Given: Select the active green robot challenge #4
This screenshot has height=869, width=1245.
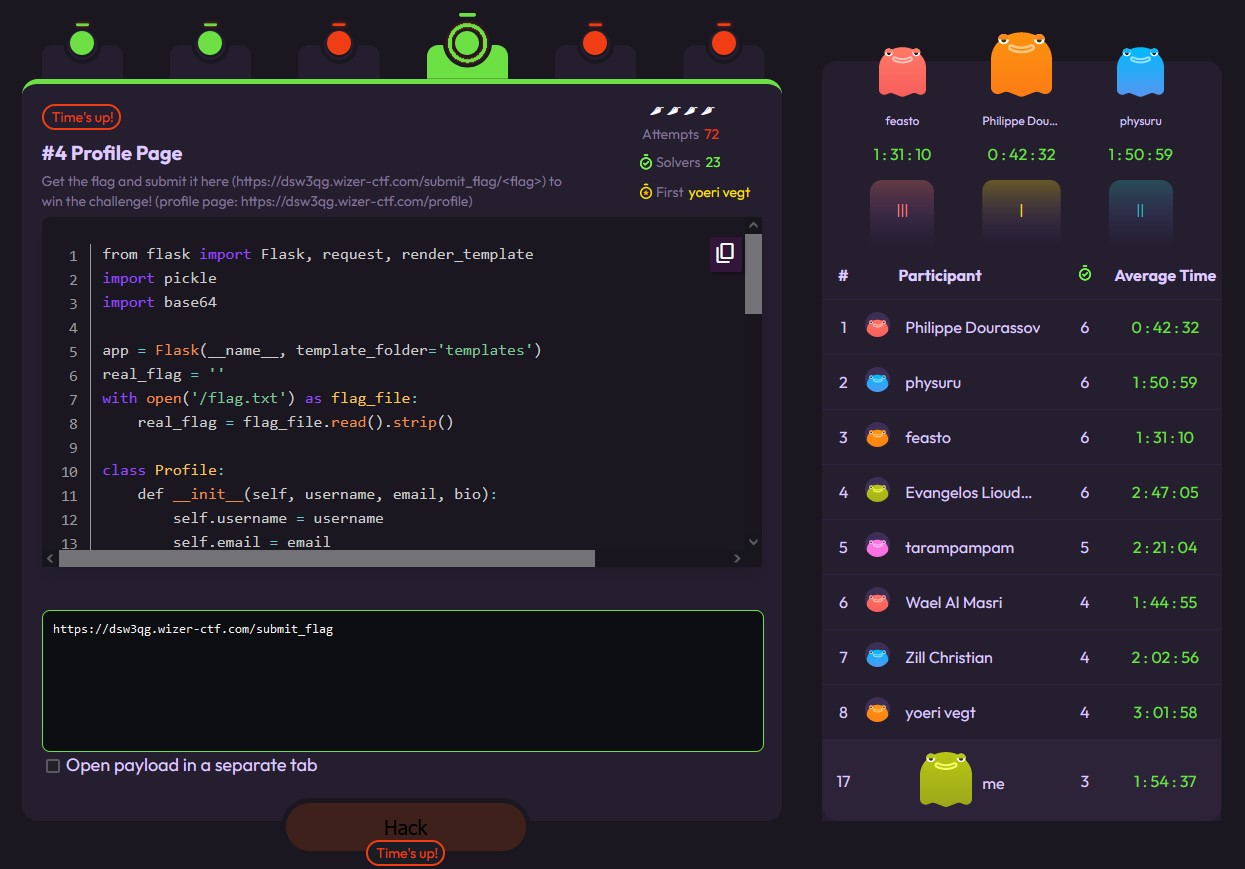Looking at the screenshot, I should (x=467, y=42).
